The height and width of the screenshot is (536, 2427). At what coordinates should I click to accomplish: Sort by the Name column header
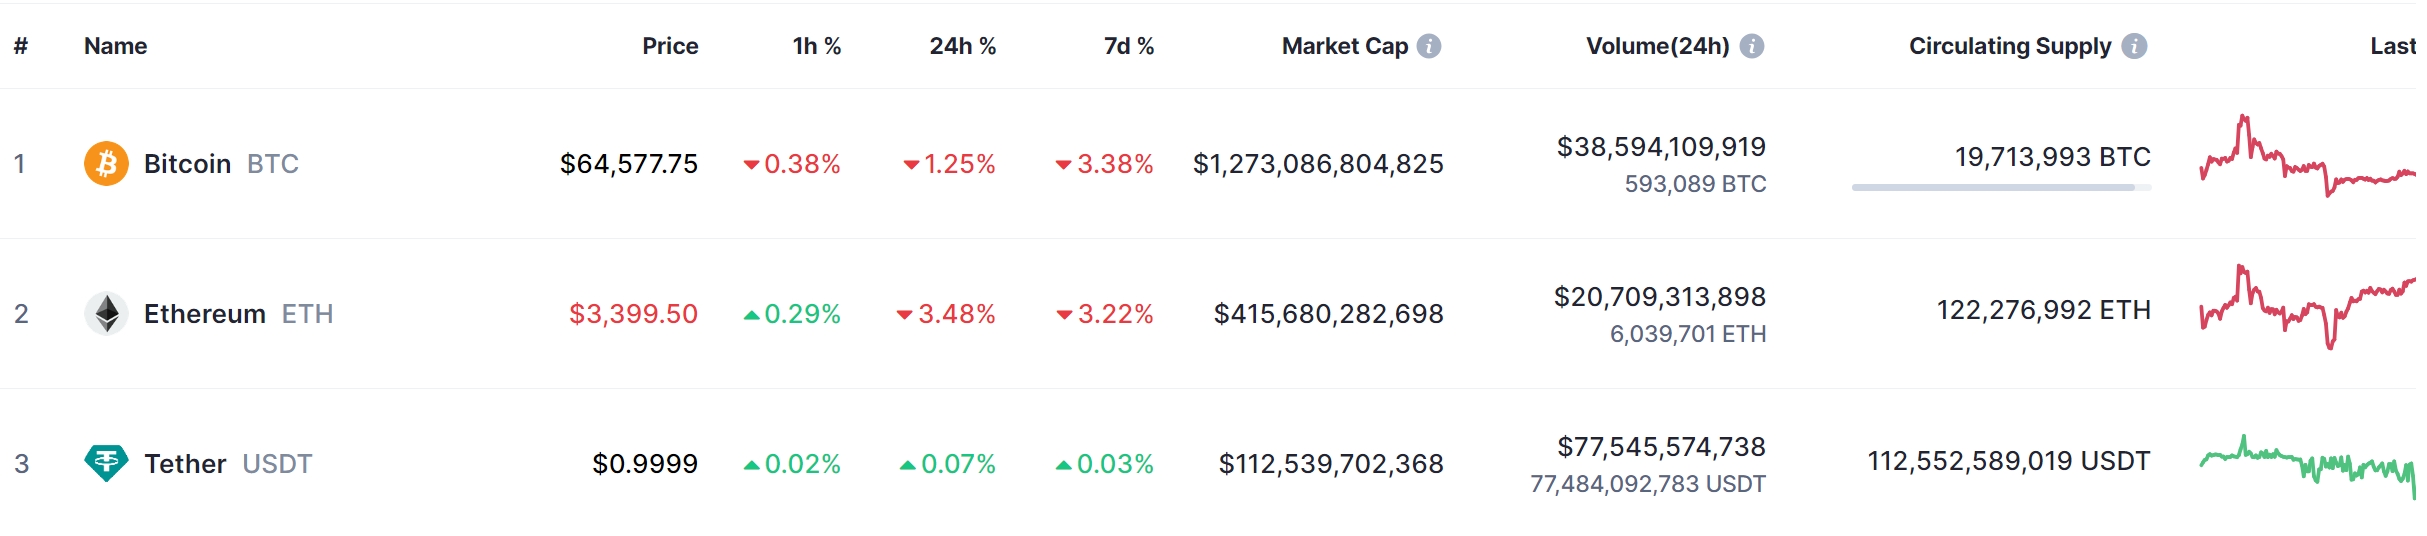[x=115, y=46]
